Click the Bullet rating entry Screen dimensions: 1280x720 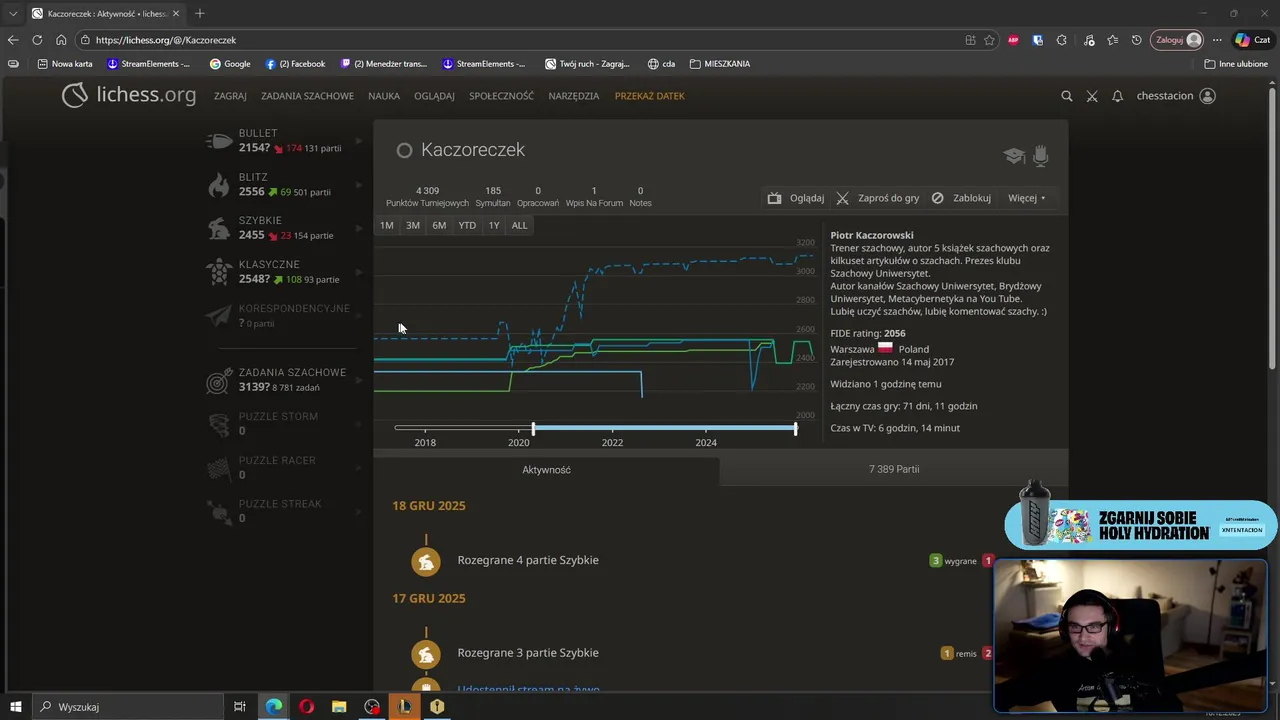[286, 141]
